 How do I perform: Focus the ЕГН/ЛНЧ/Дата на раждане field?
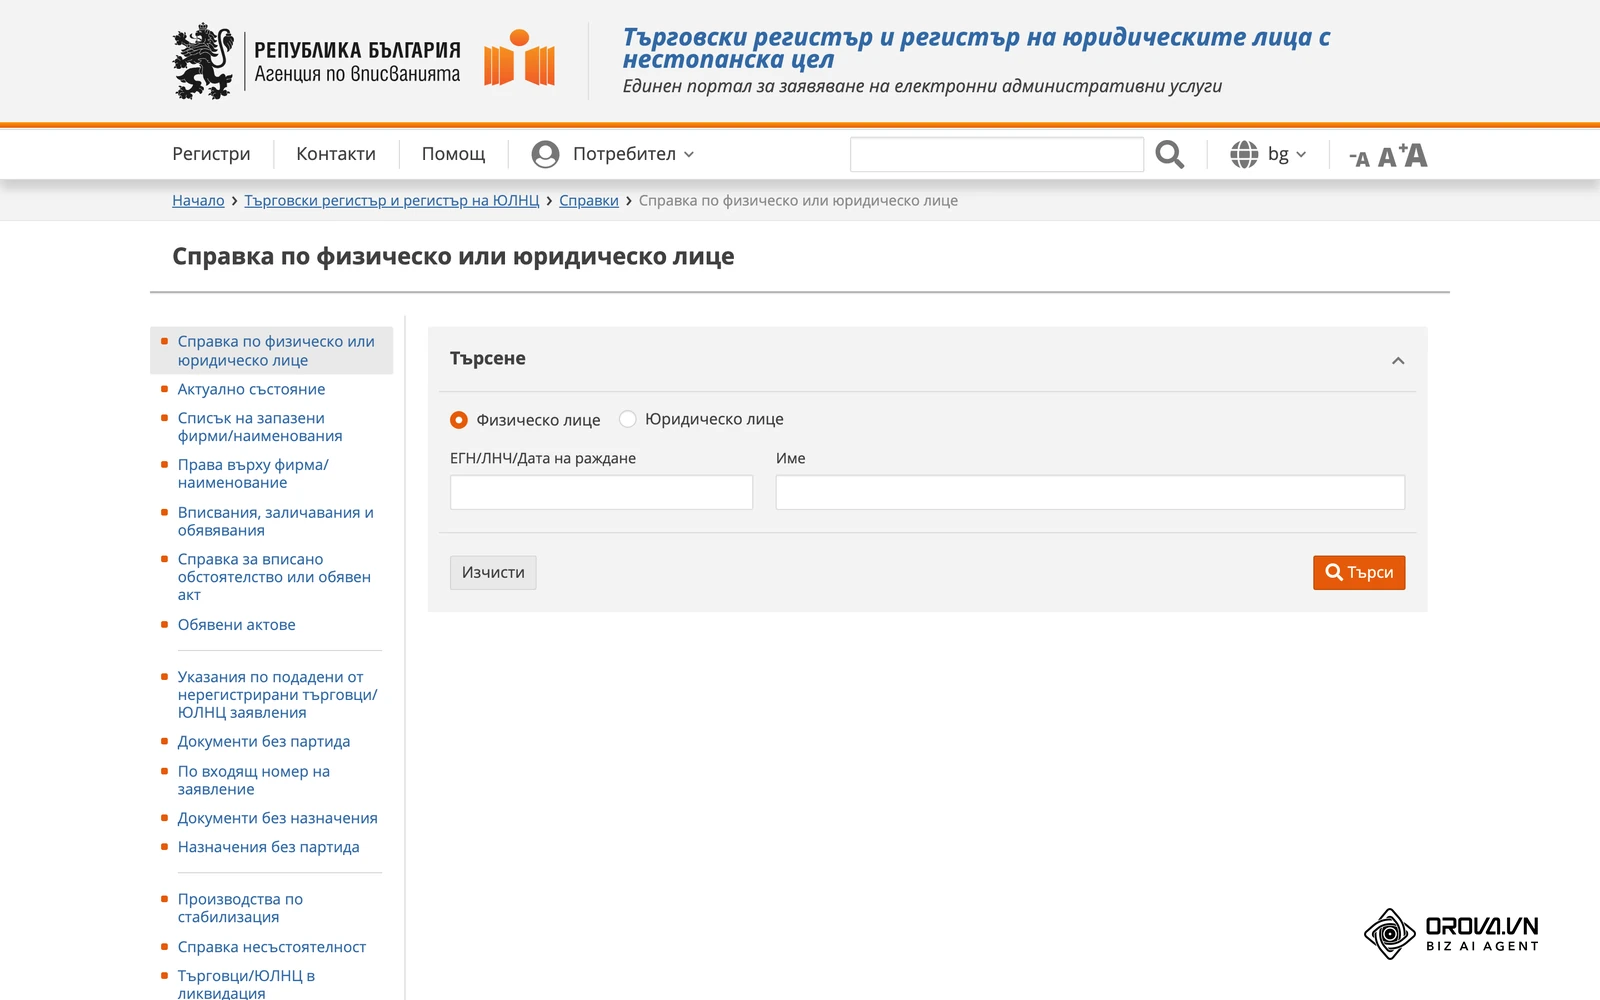601,492
